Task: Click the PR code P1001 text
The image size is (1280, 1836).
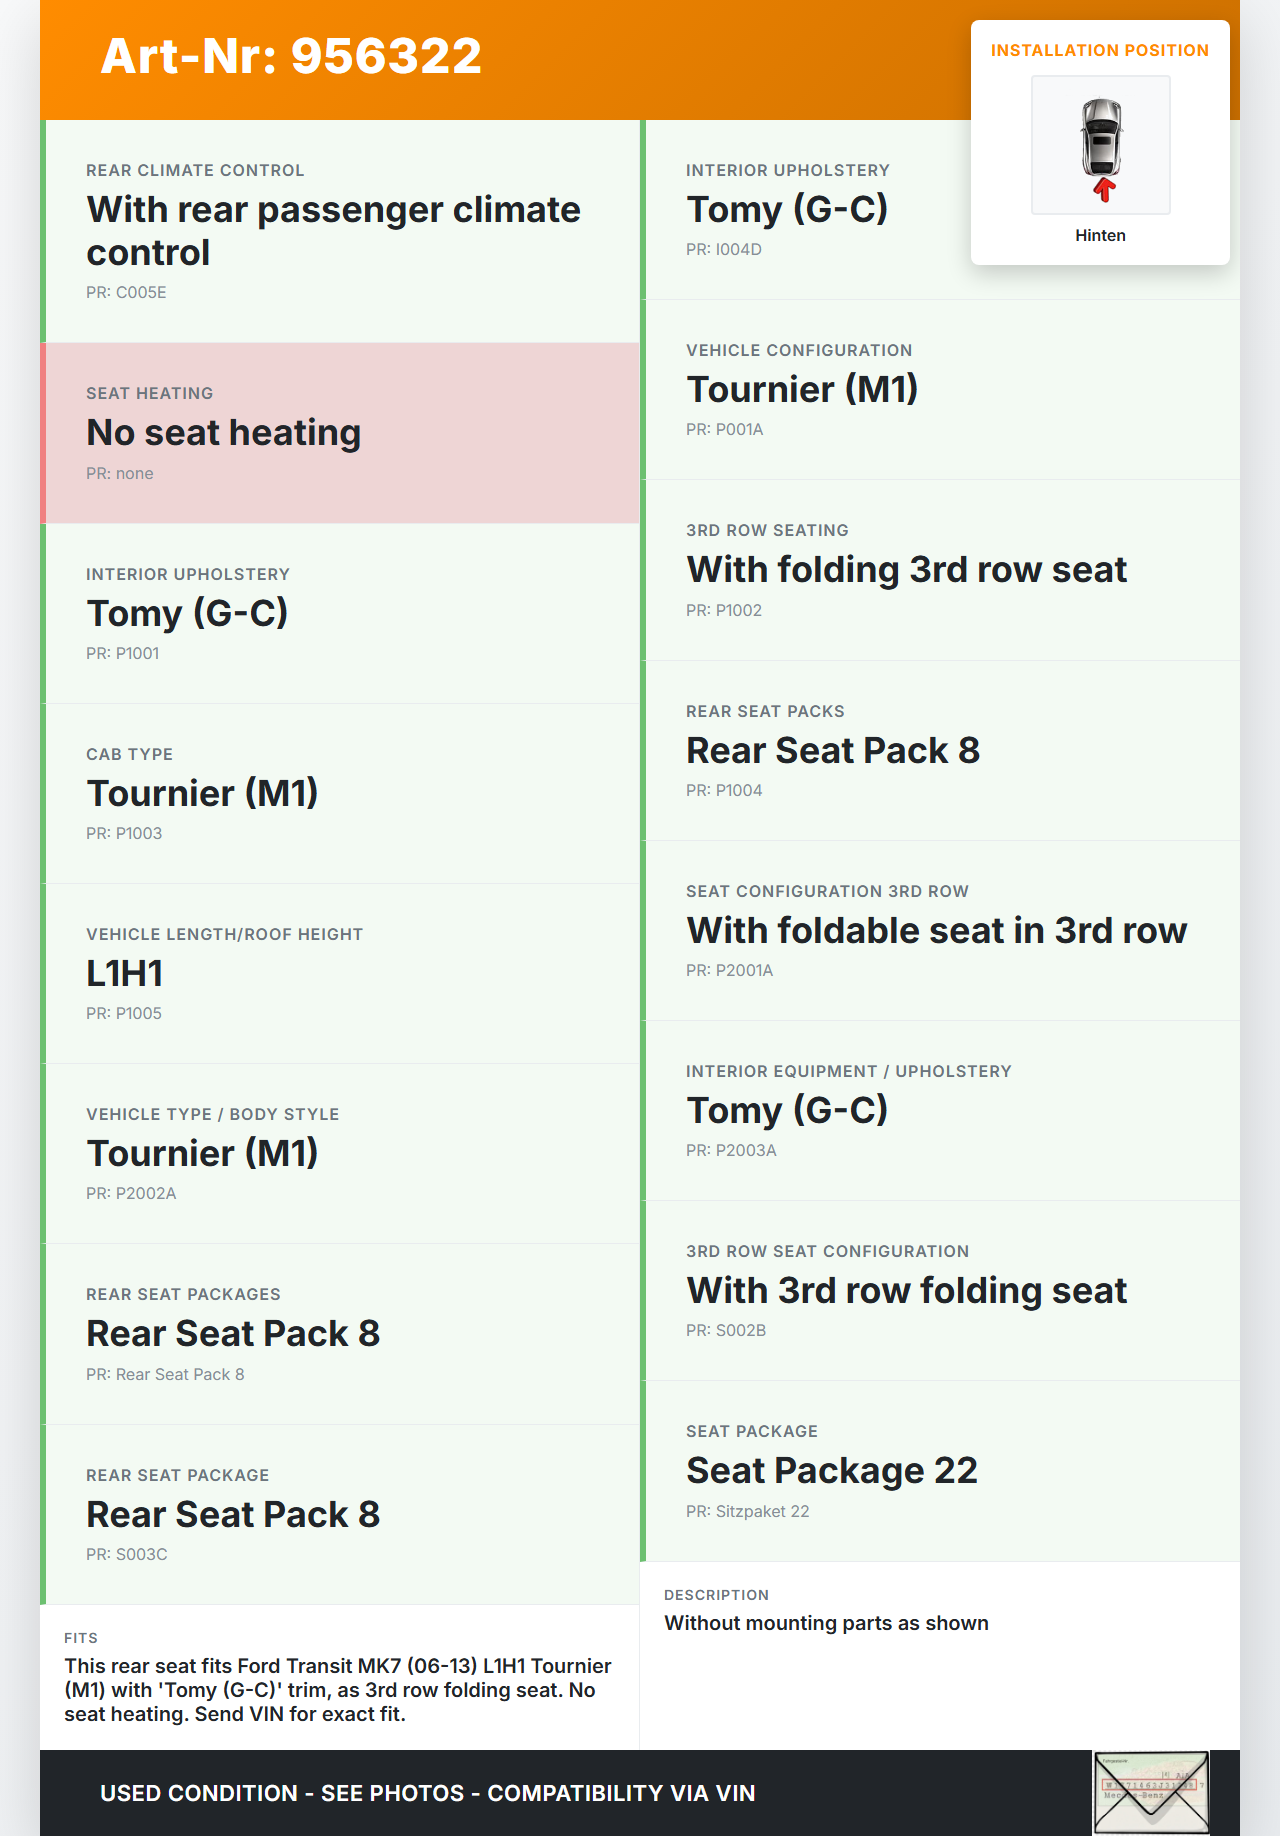Action: (123, 654)
